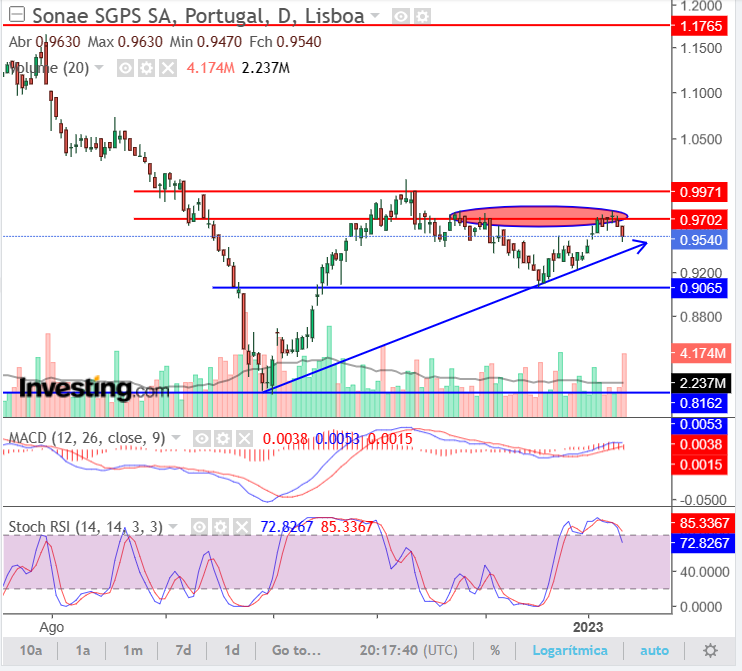Click the MACD 0.0015 scale label

[699, 465]
